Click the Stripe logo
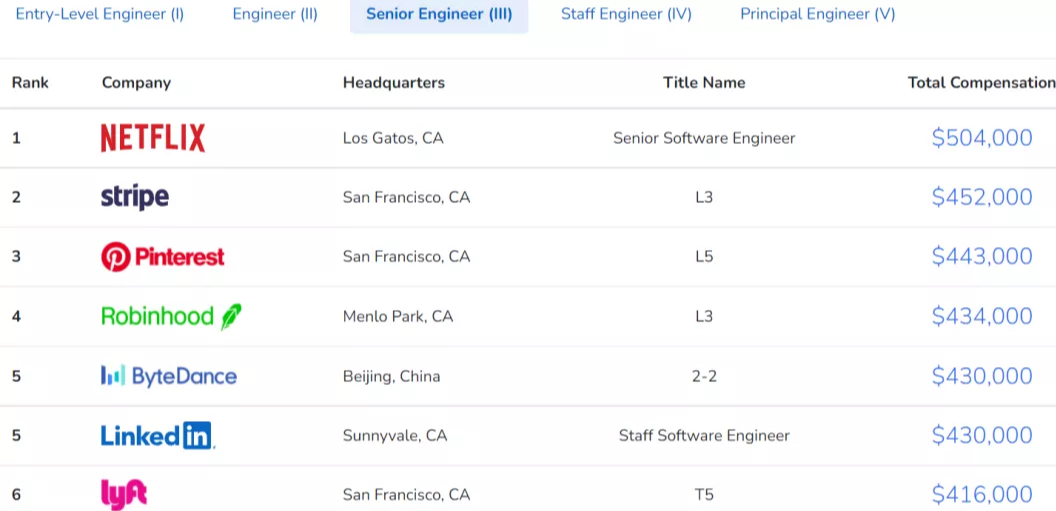This screenshot has height=511, width=1056. (135, 197)
